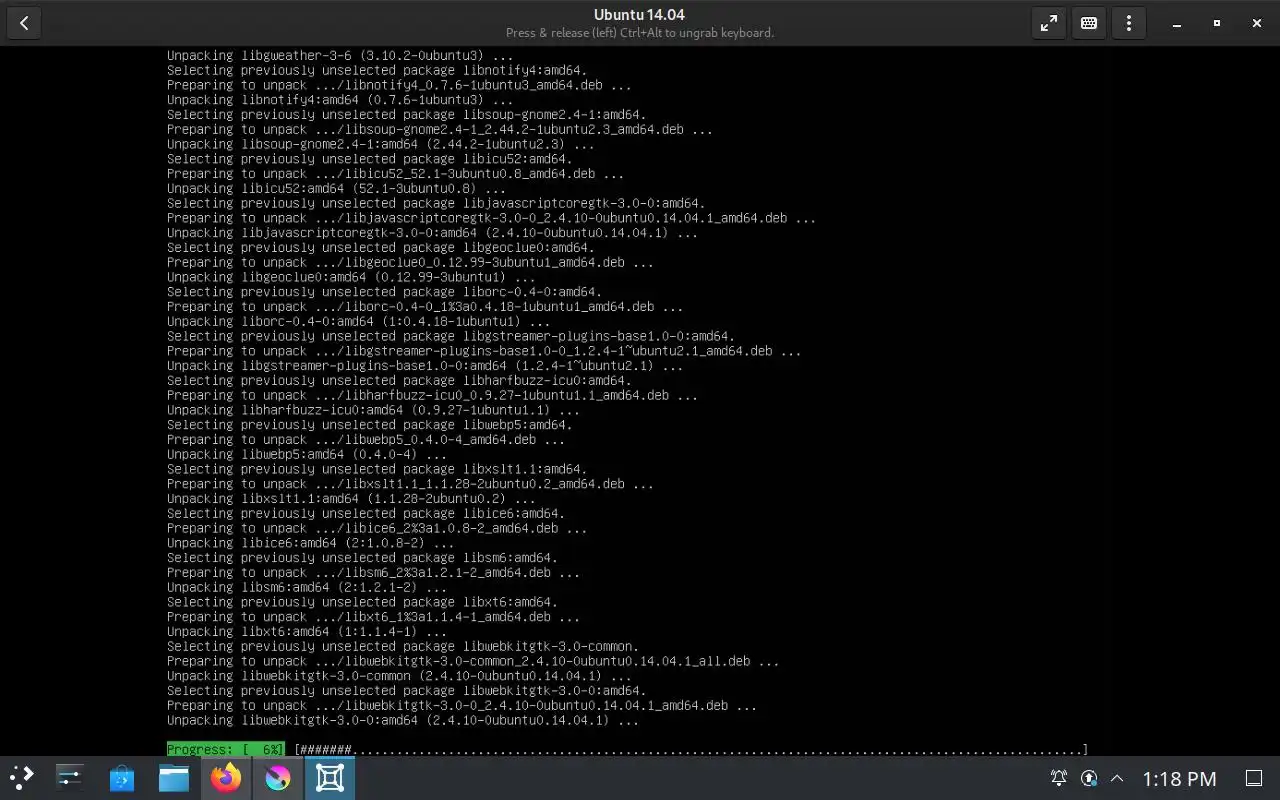Open the colorful circular app in taskbar
This screenshot has height=800, width=1280.
click(278, 777)
